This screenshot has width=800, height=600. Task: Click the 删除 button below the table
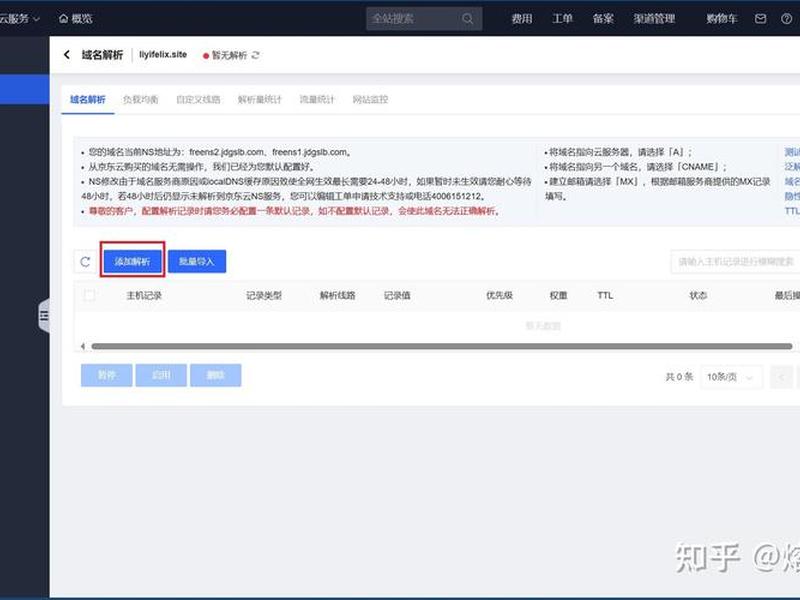[x=215, y=375]
